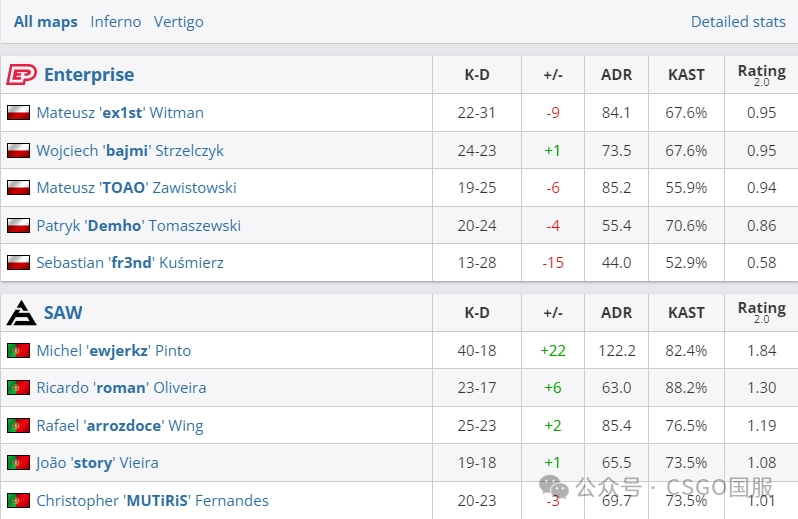This screenshot has height=519, width=798.
Task: Open Mateusz 'TOAO' Zawistowski player link
Action: 136,188
